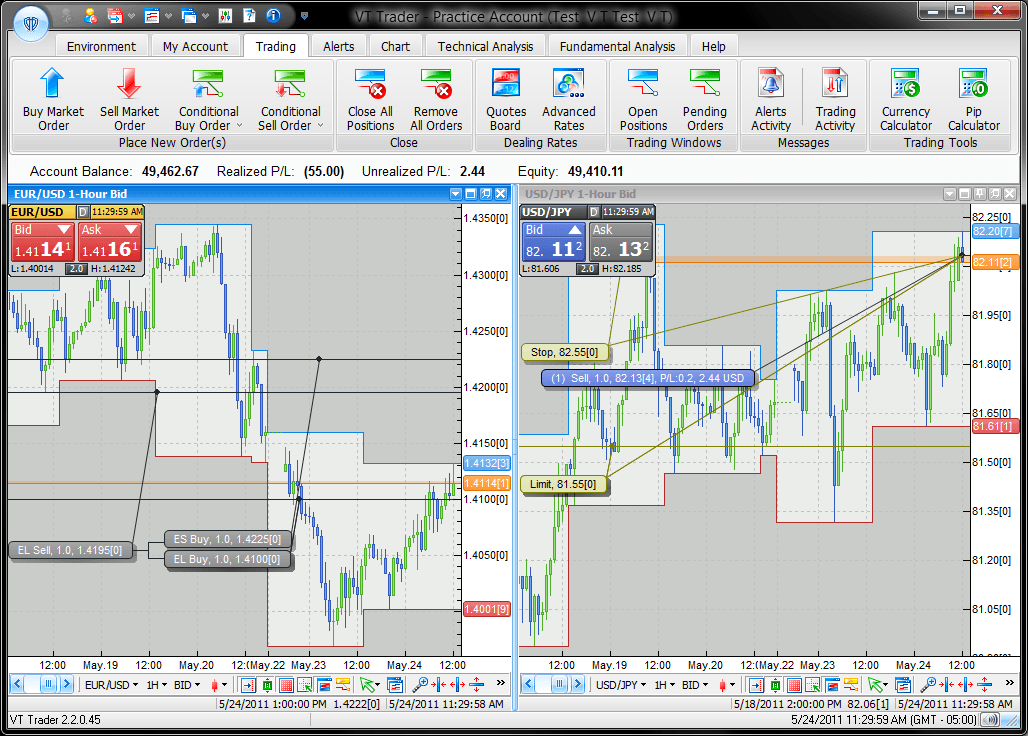
Task: Click the candlestick chart icon in title bar
Action: pos(225,16)
